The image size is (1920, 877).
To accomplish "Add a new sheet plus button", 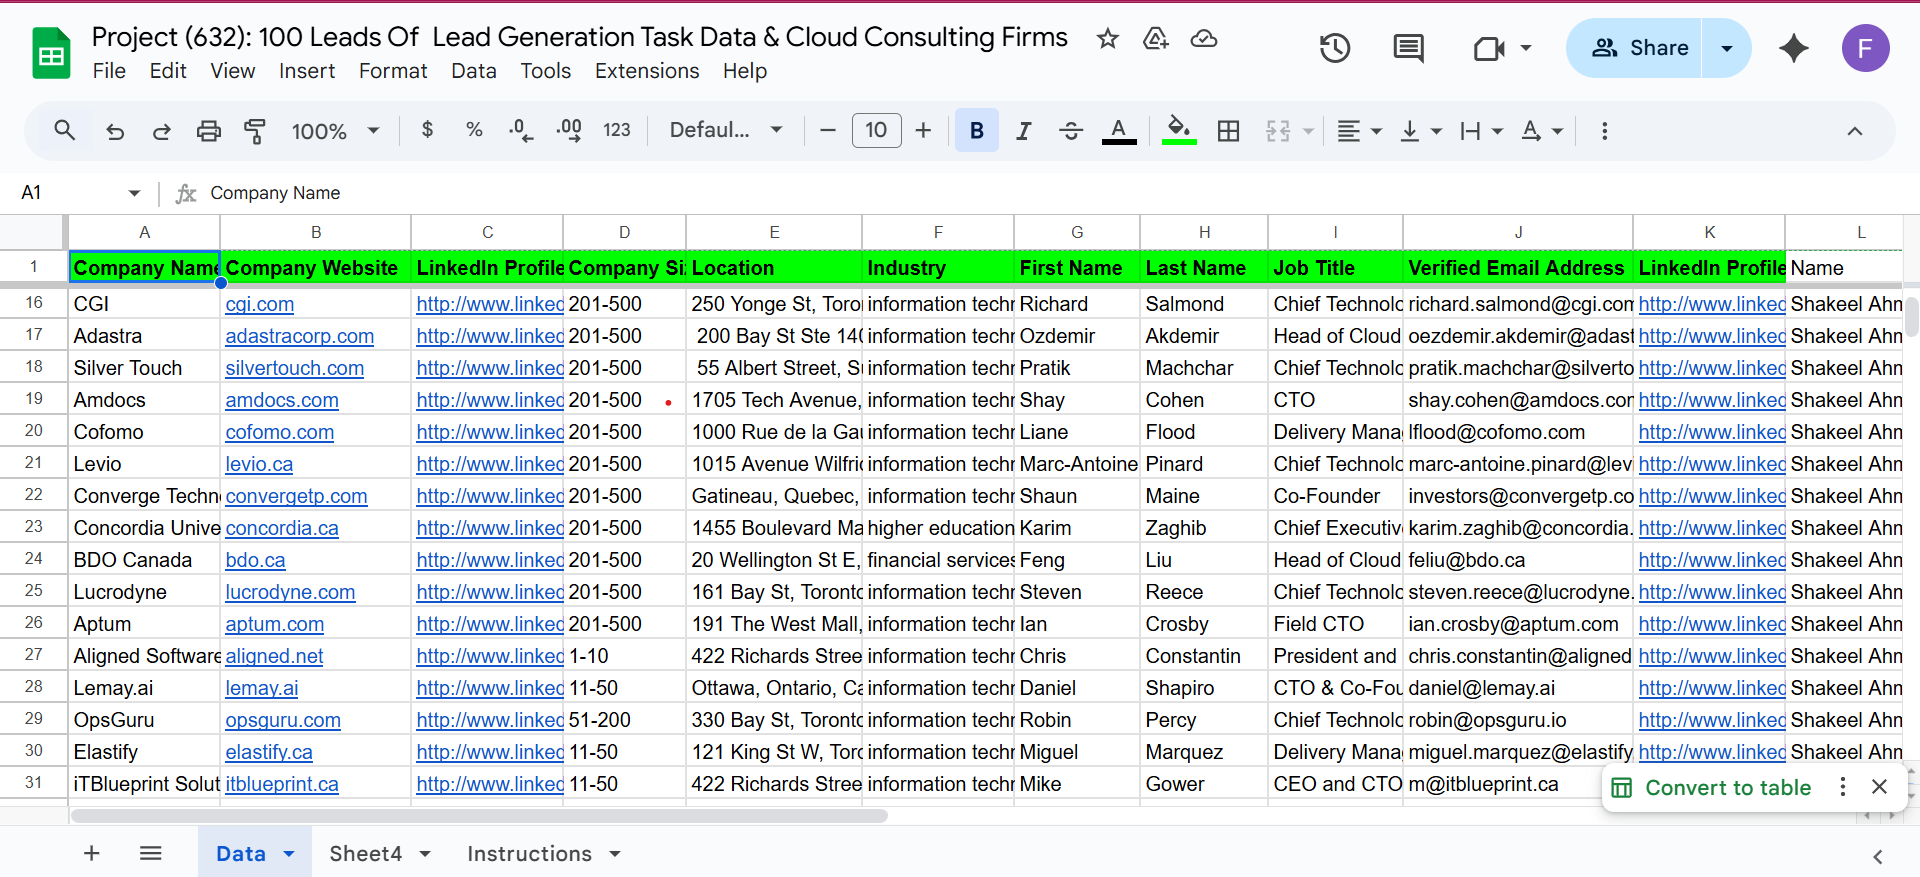I will (x=91, y=853).
